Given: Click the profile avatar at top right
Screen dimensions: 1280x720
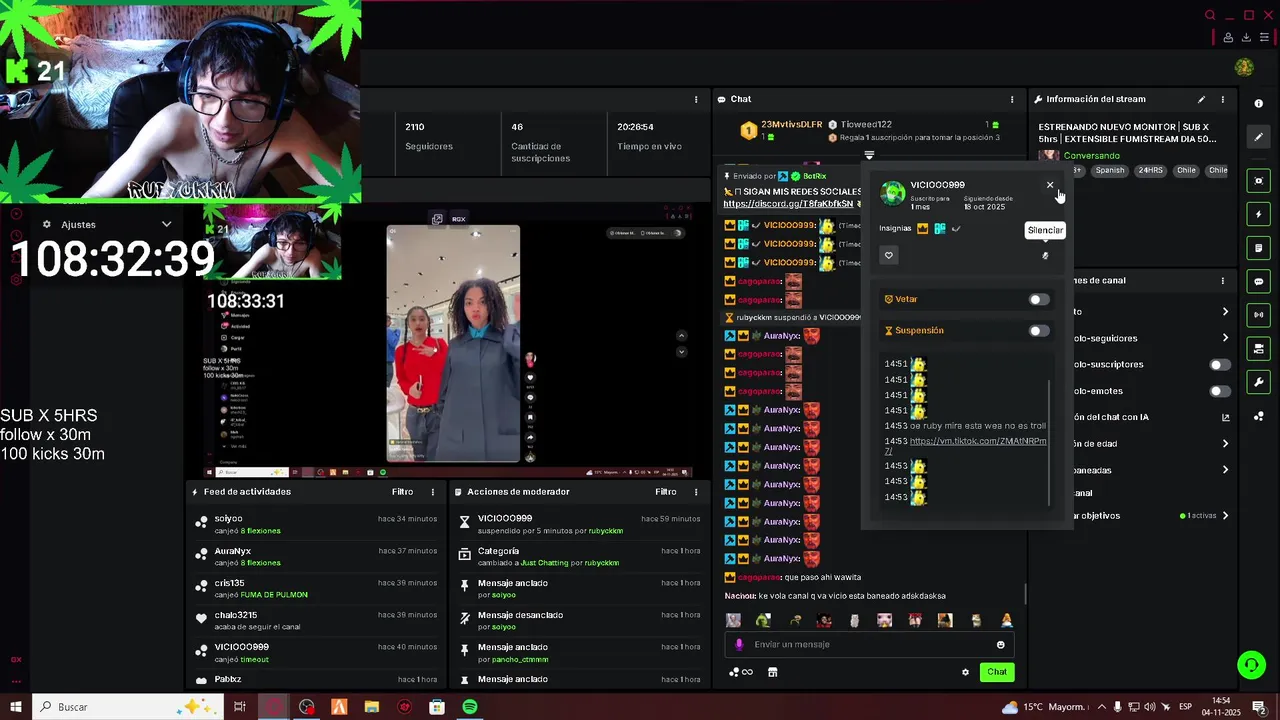Looking at the screenshot, I should point(1244,67).
